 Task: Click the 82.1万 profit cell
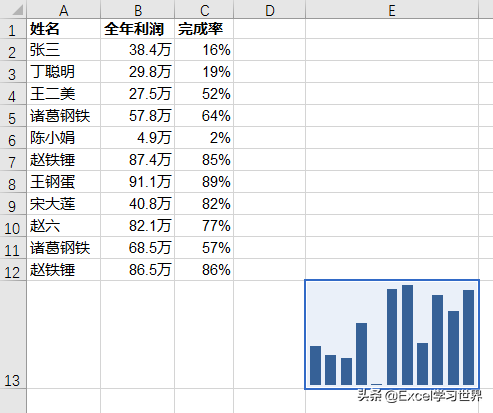pyautogui.click(x=137, y=226)
